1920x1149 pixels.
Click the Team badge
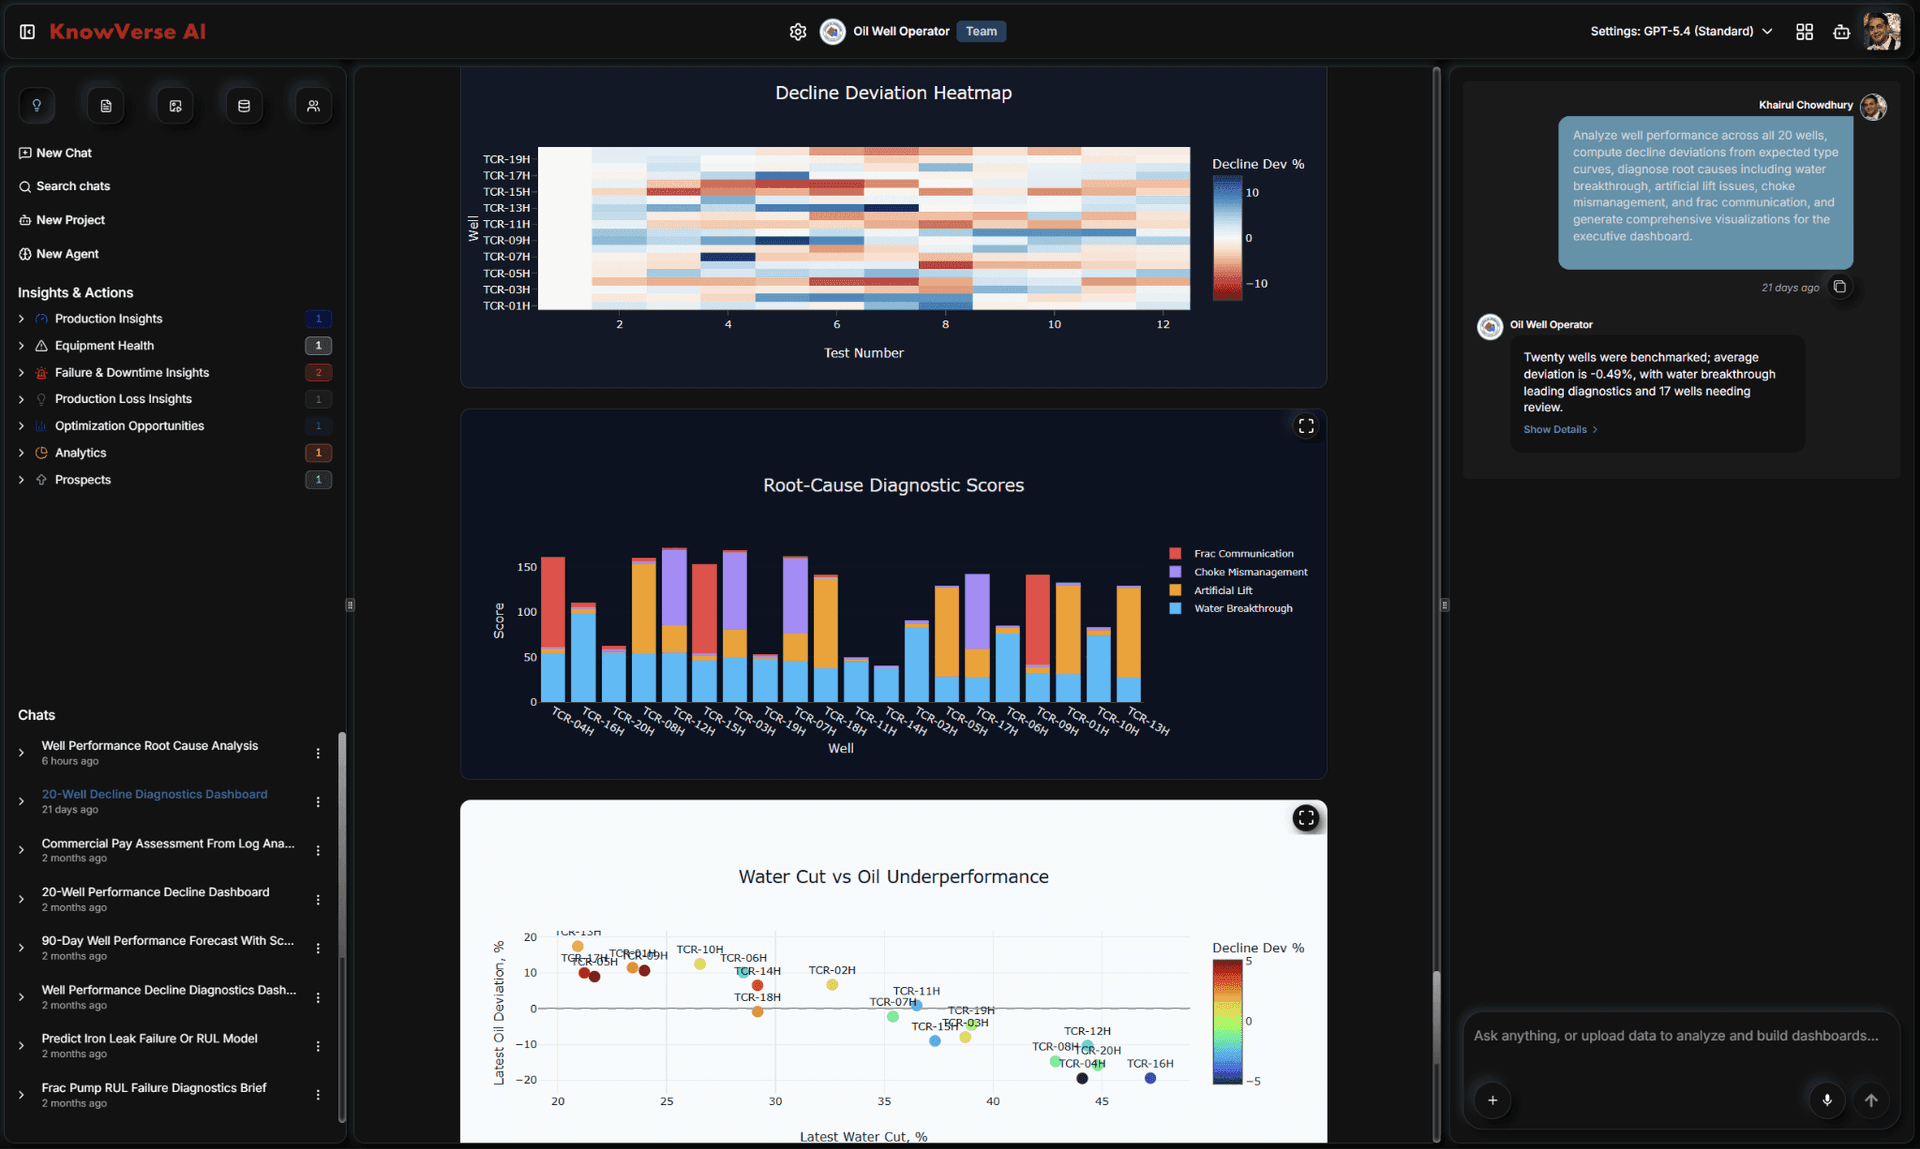click(981, 32)
